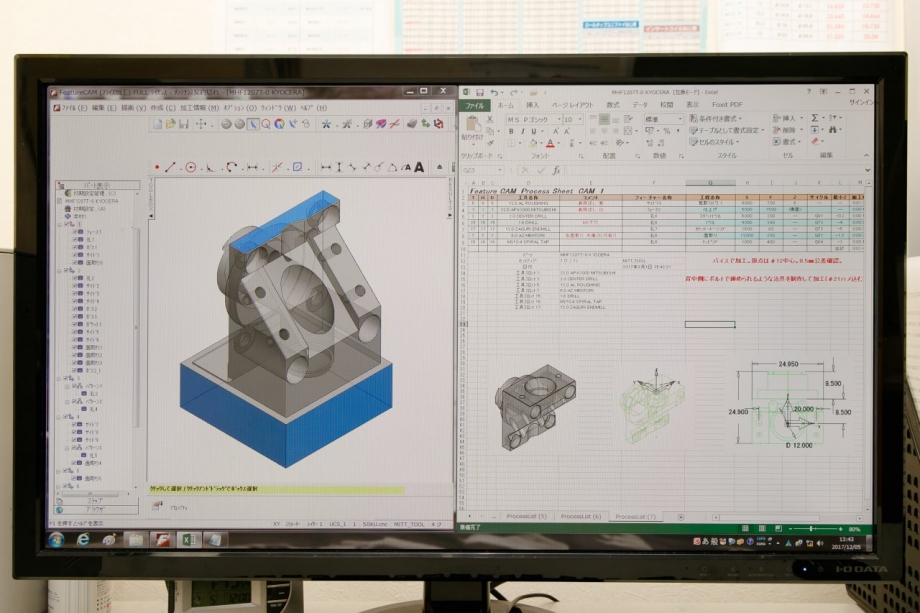Select the red point geometry tool
This screenshot has width=920, height=613.
tap(157, 167)
